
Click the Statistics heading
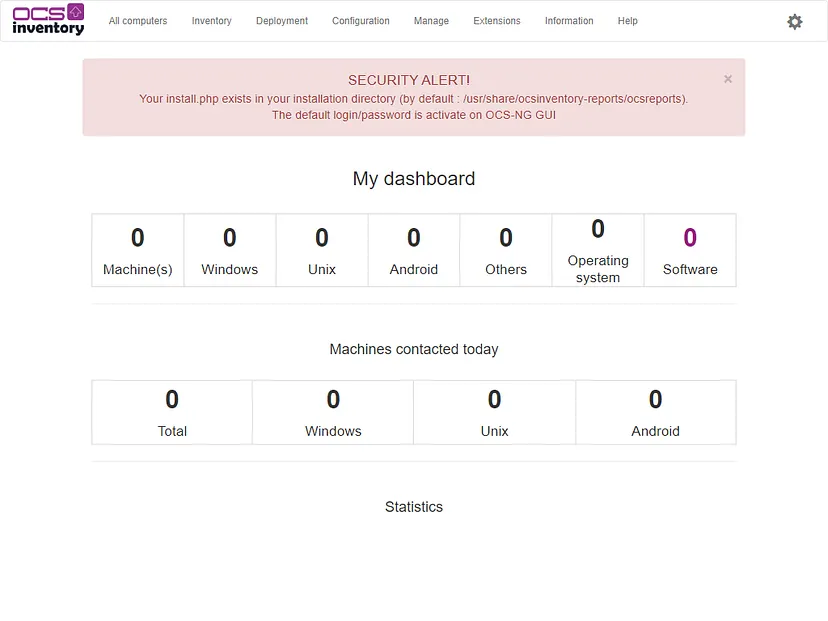click(414, 507)
